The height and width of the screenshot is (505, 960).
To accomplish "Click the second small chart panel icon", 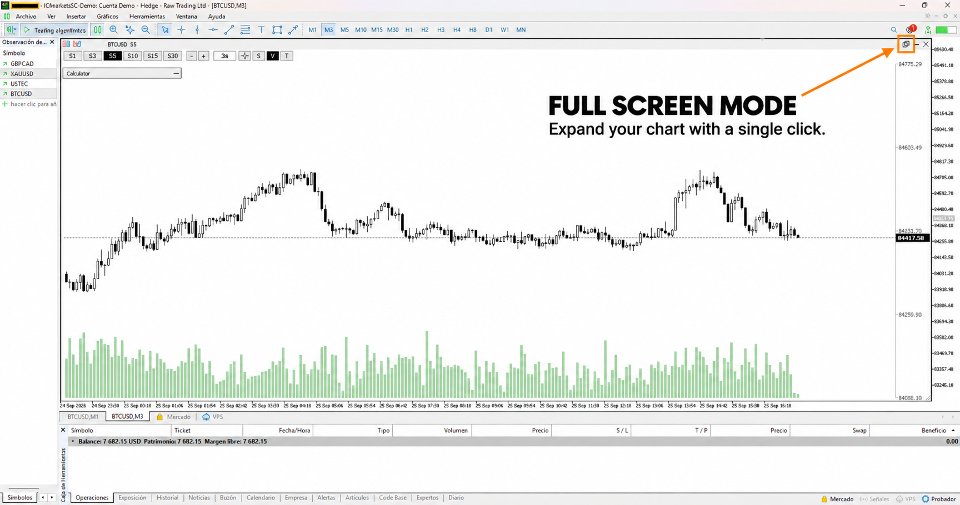I will click(x=77, y=44).
